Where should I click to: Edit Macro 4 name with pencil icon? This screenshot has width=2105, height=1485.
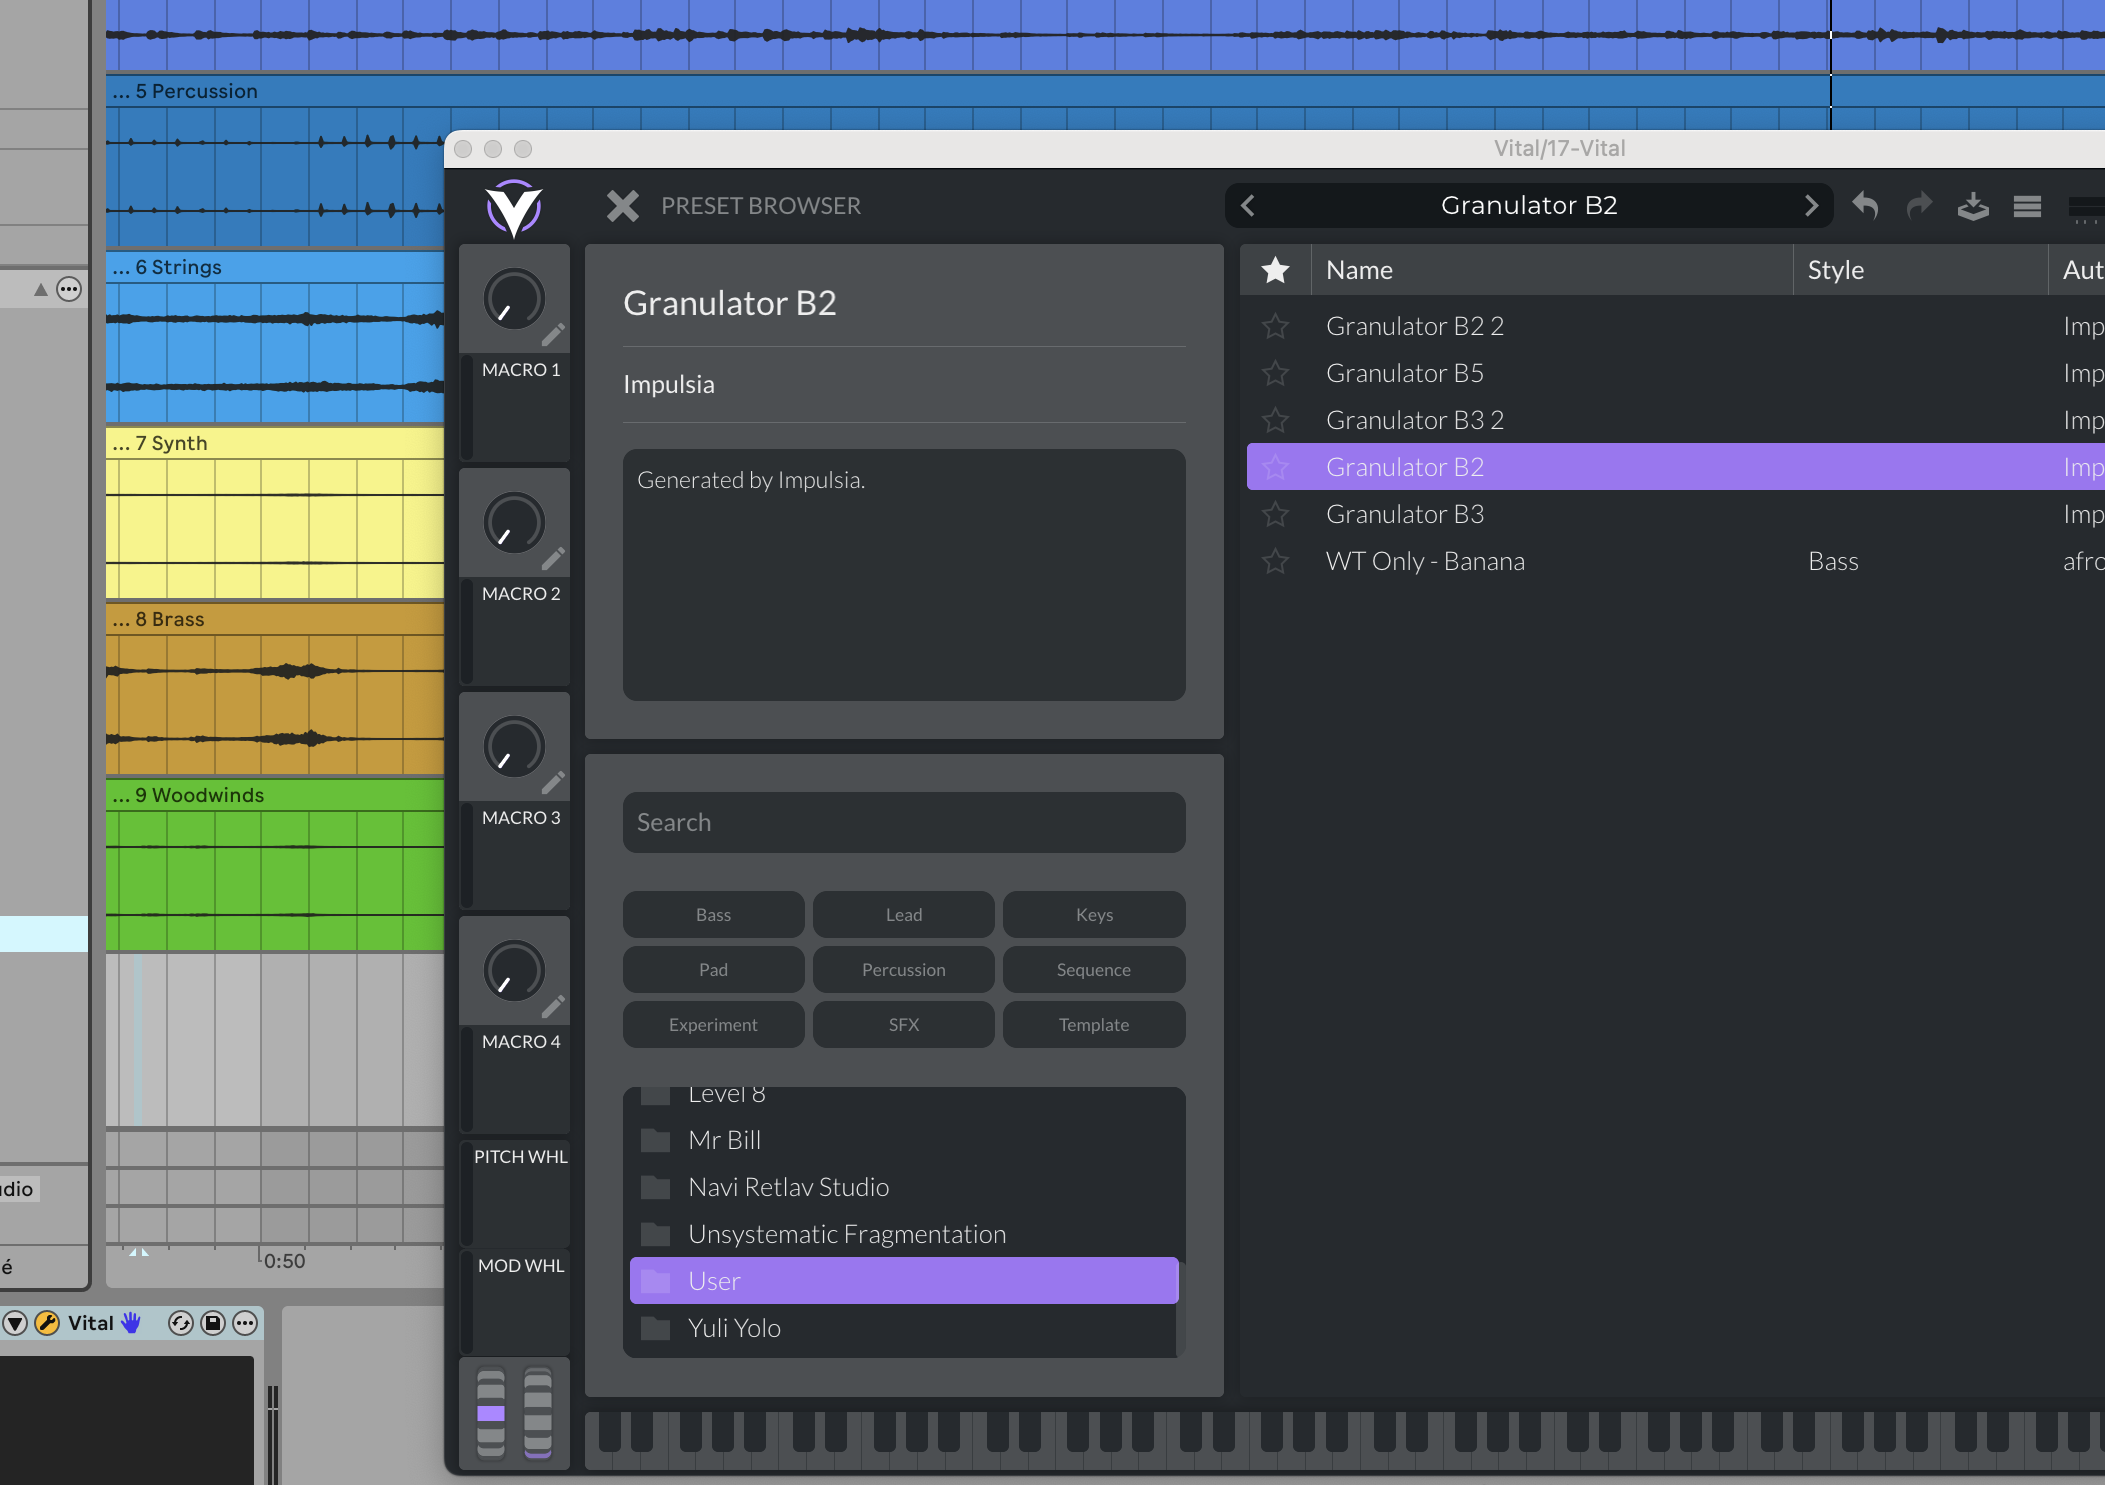[x=553, y=1006]
